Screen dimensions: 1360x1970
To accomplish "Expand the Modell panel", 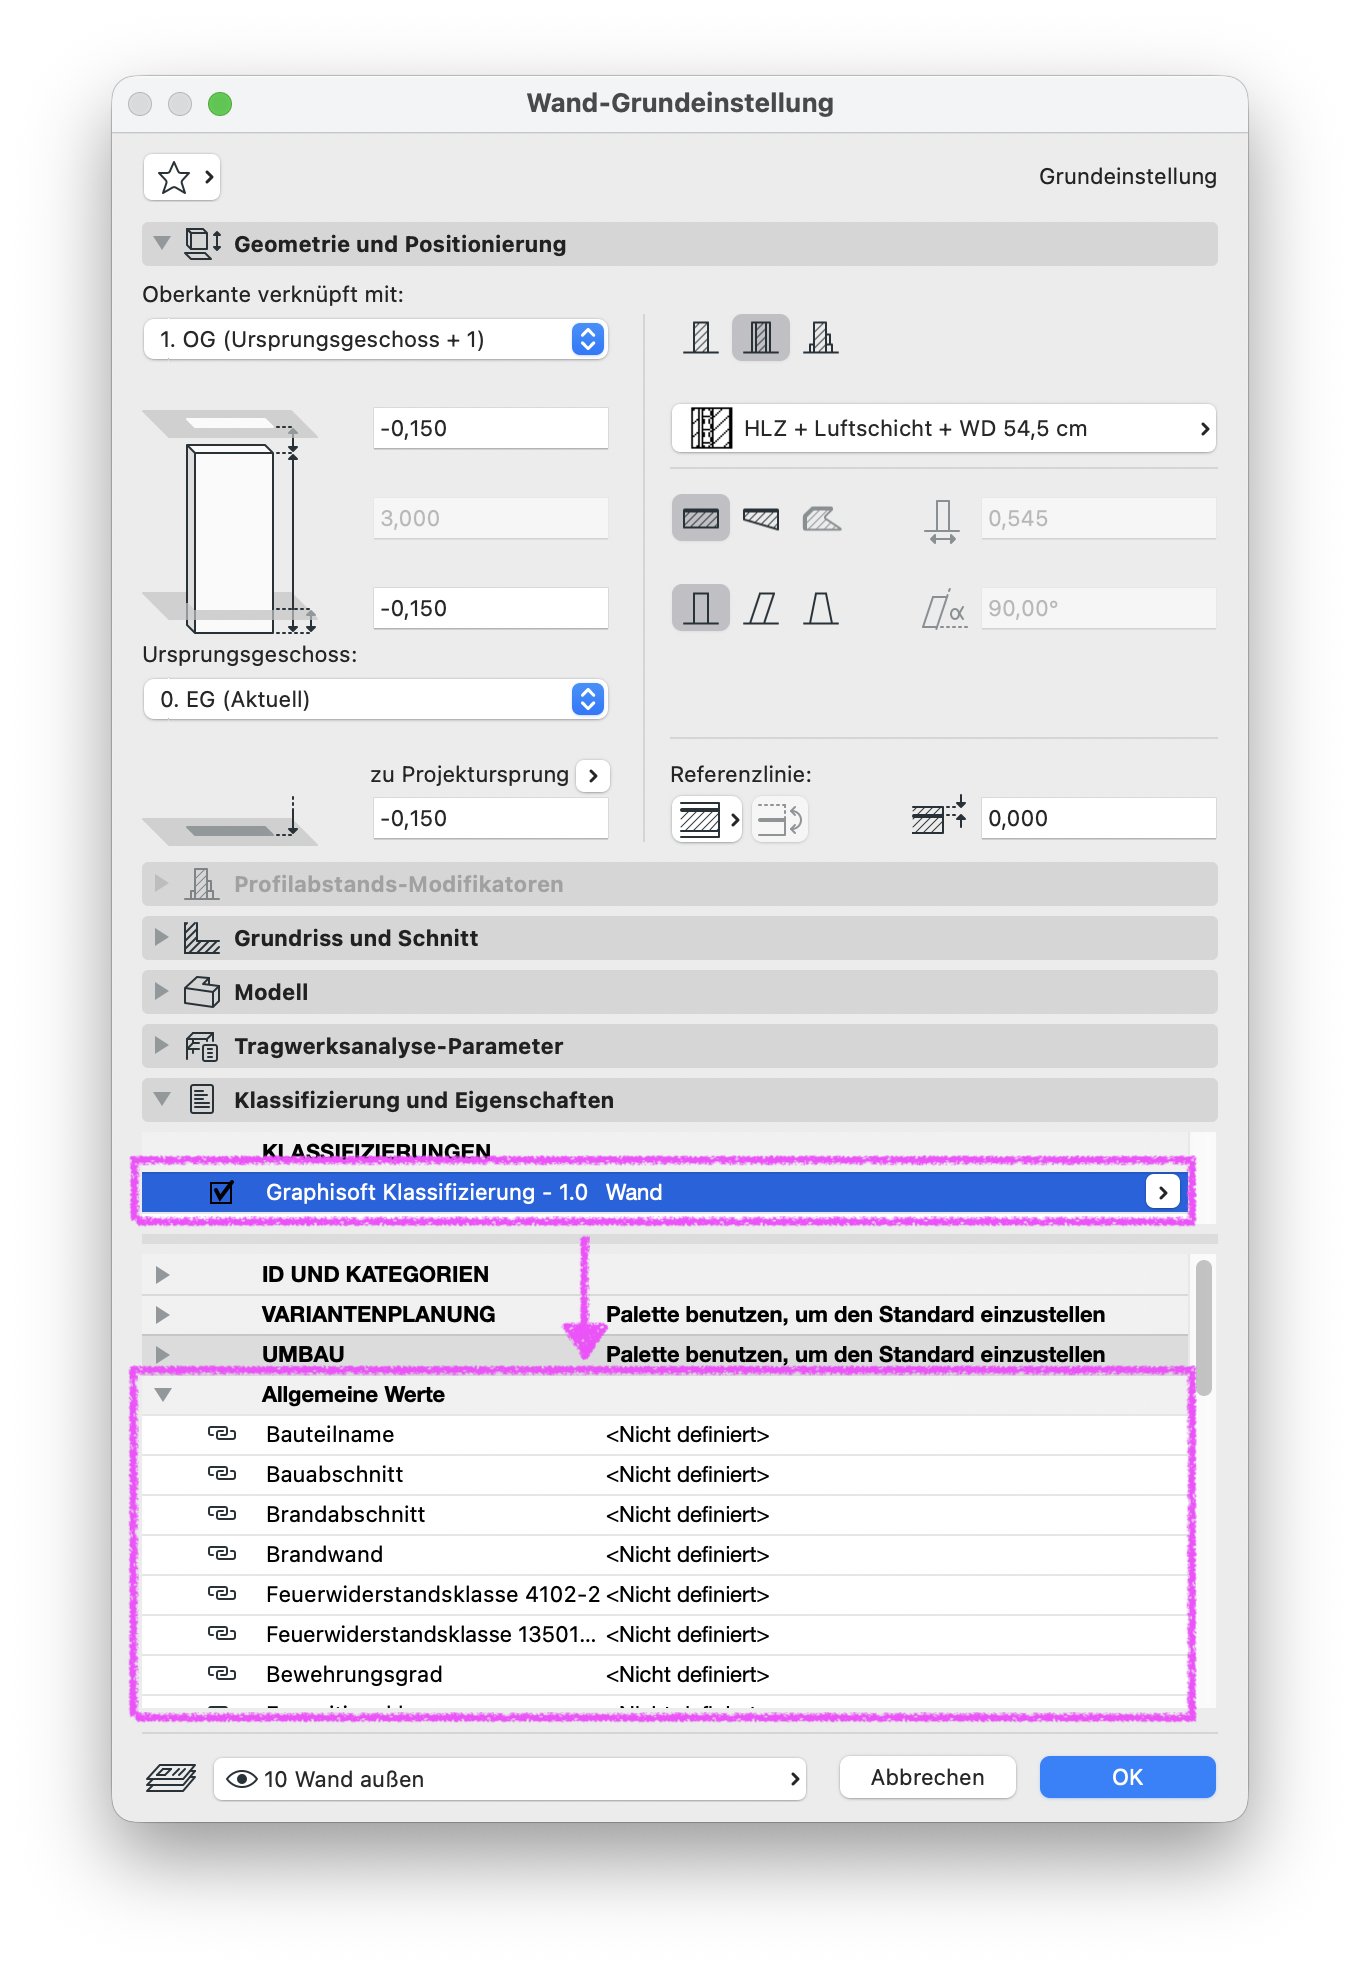I will 162,991.
